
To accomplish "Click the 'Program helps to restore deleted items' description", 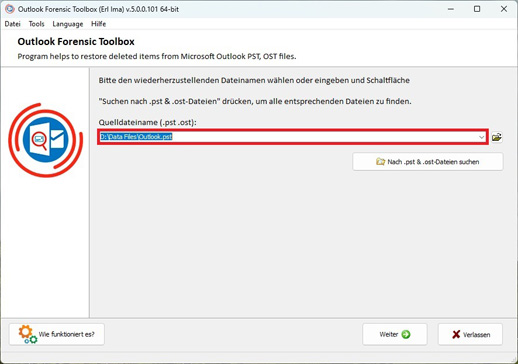I will click(157, 56).
